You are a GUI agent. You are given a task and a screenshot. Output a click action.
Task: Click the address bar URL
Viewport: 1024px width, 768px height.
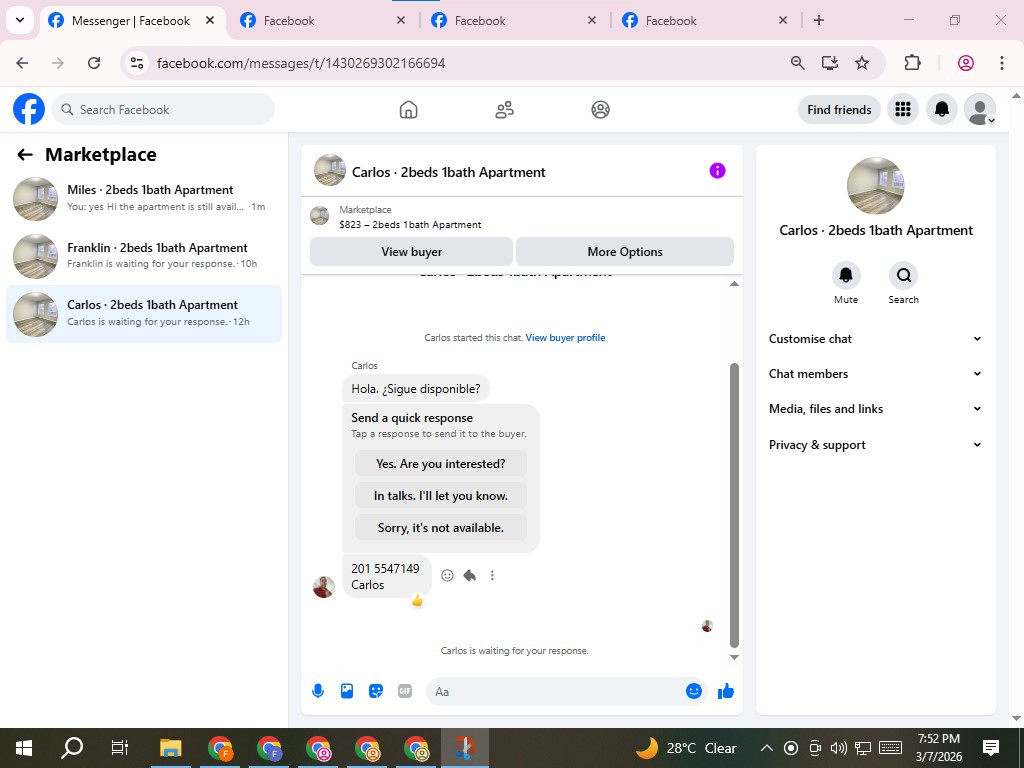pyautogui.click(x=301, y=63)
